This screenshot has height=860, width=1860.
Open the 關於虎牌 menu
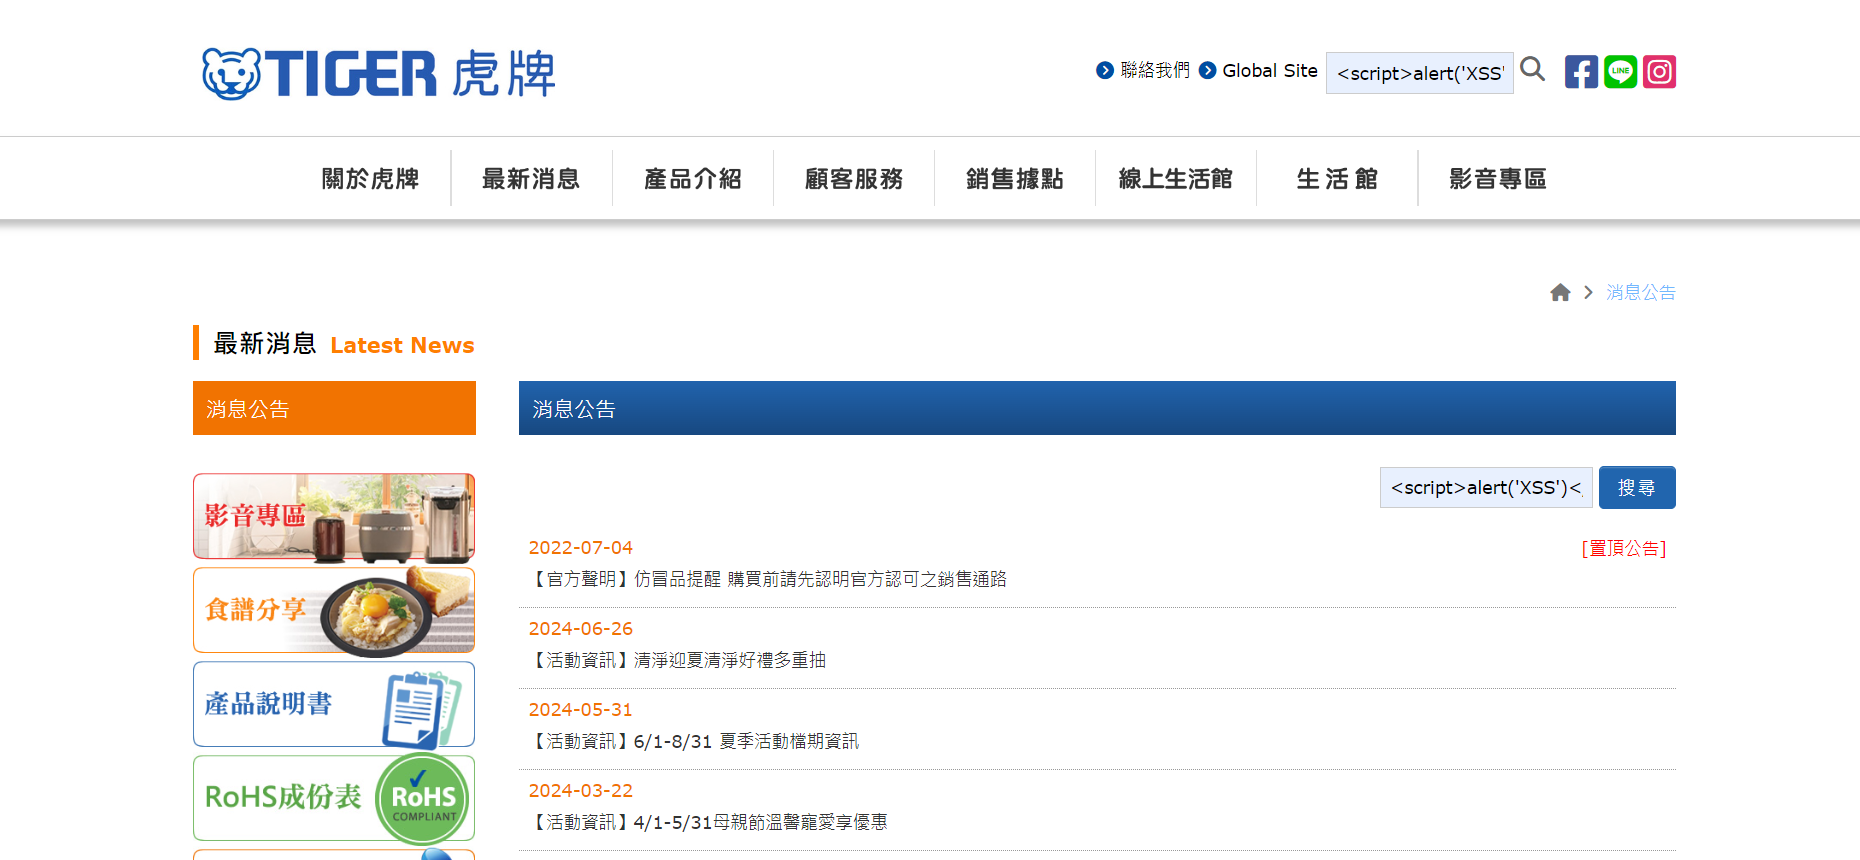(370, 178)
